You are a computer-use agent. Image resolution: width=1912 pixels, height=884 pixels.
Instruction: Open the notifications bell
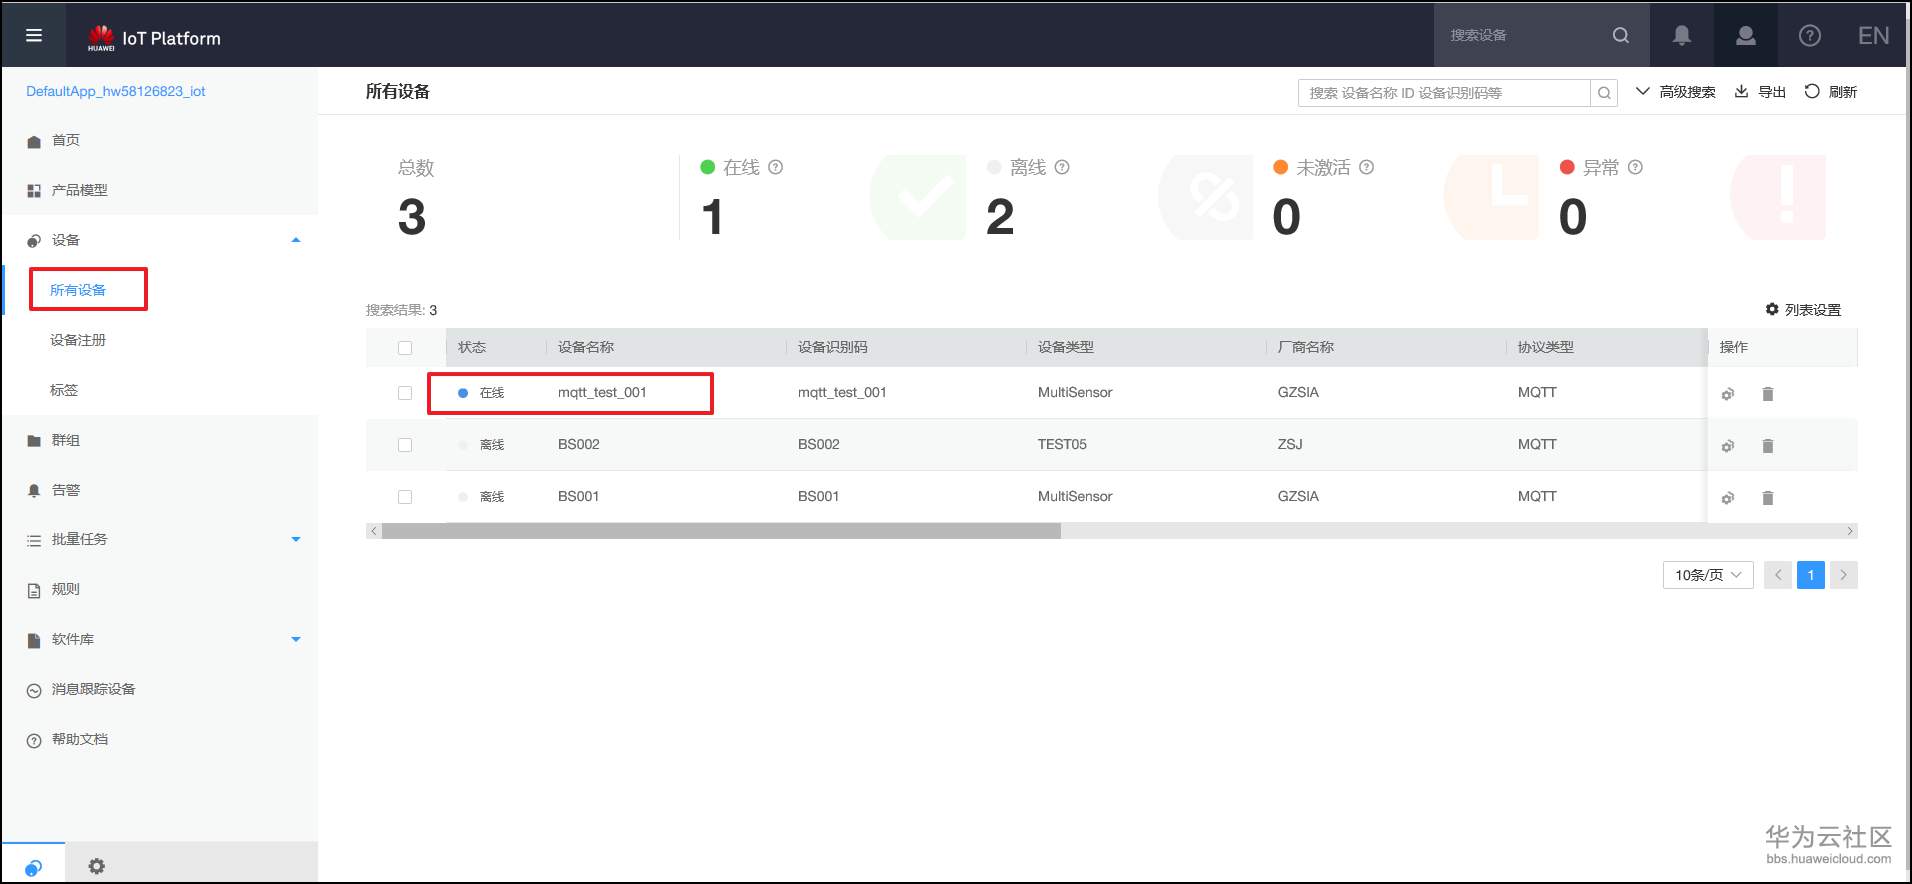pos(1682,35)
